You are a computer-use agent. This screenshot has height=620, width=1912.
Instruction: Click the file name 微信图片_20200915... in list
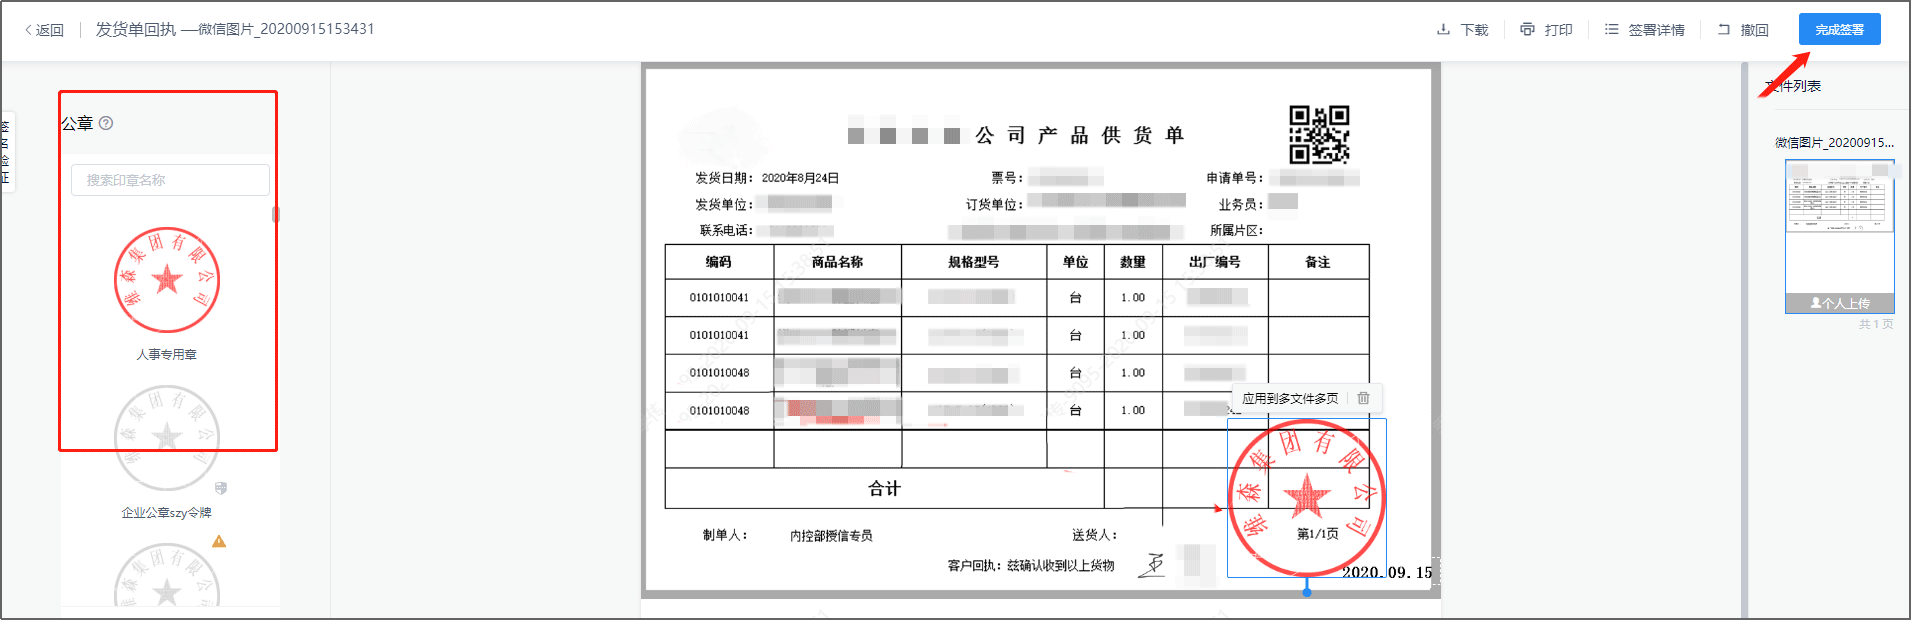(x=1834, y=143)
